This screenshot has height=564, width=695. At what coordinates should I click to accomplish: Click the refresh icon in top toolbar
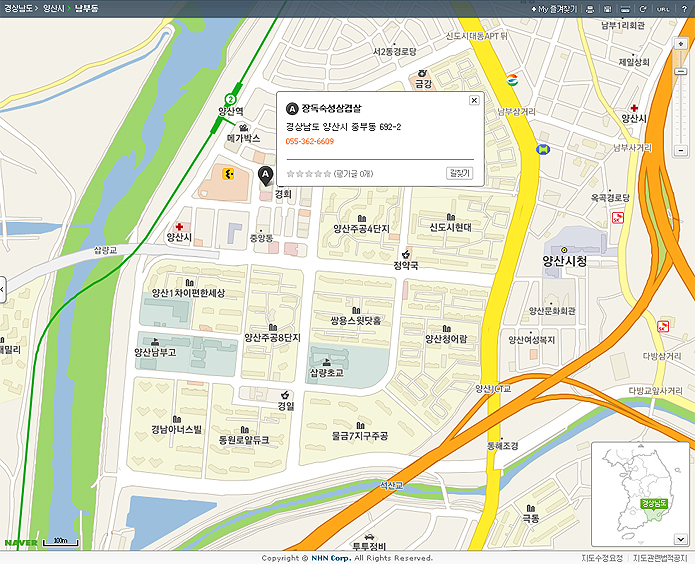pyautogui.click(x=643, y=9)
